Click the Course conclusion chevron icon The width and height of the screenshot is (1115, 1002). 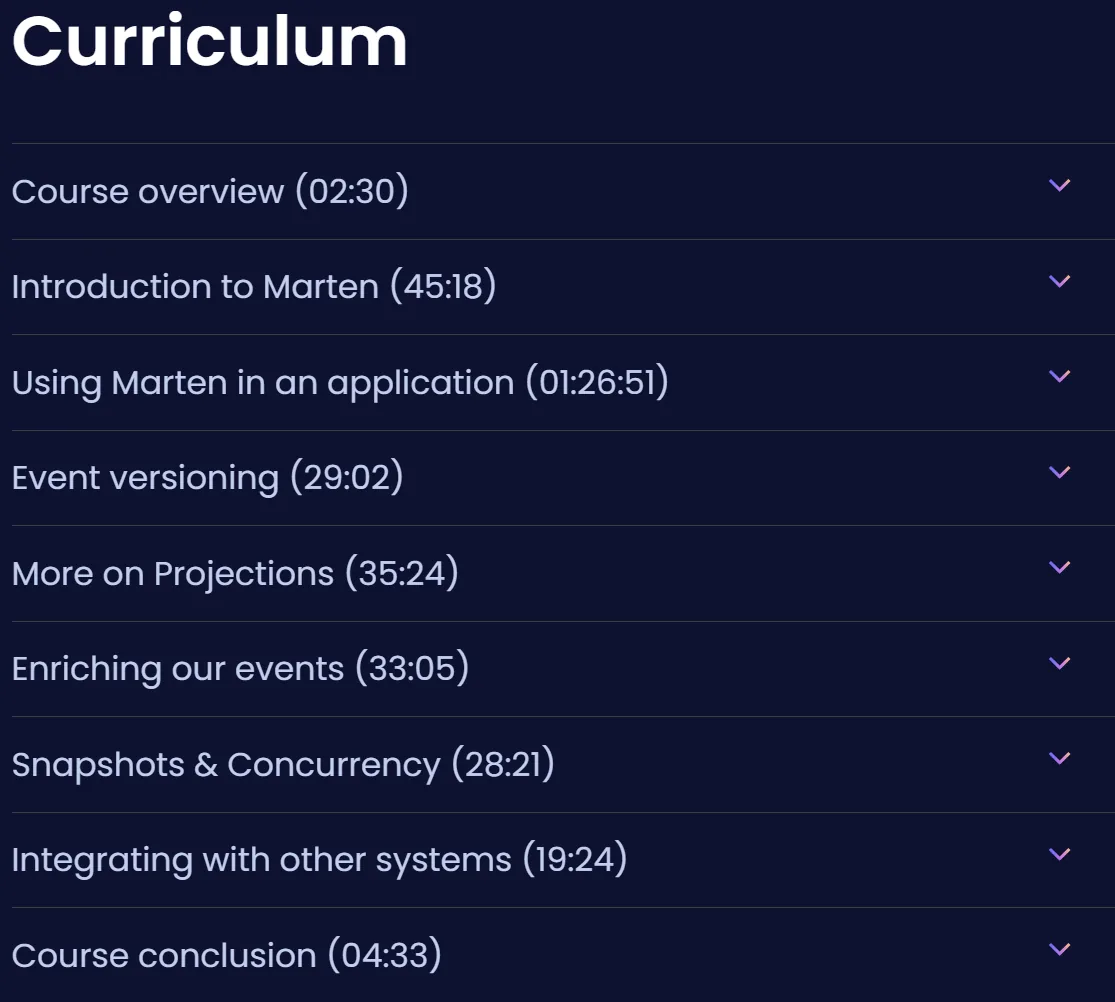coord(1060,949)
